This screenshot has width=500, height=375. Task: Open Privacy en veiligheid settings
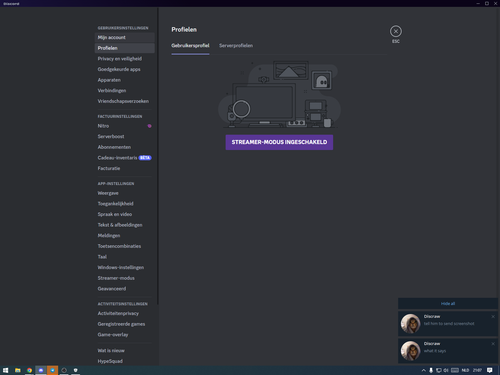pyautogui.click(x=125, y=59)
